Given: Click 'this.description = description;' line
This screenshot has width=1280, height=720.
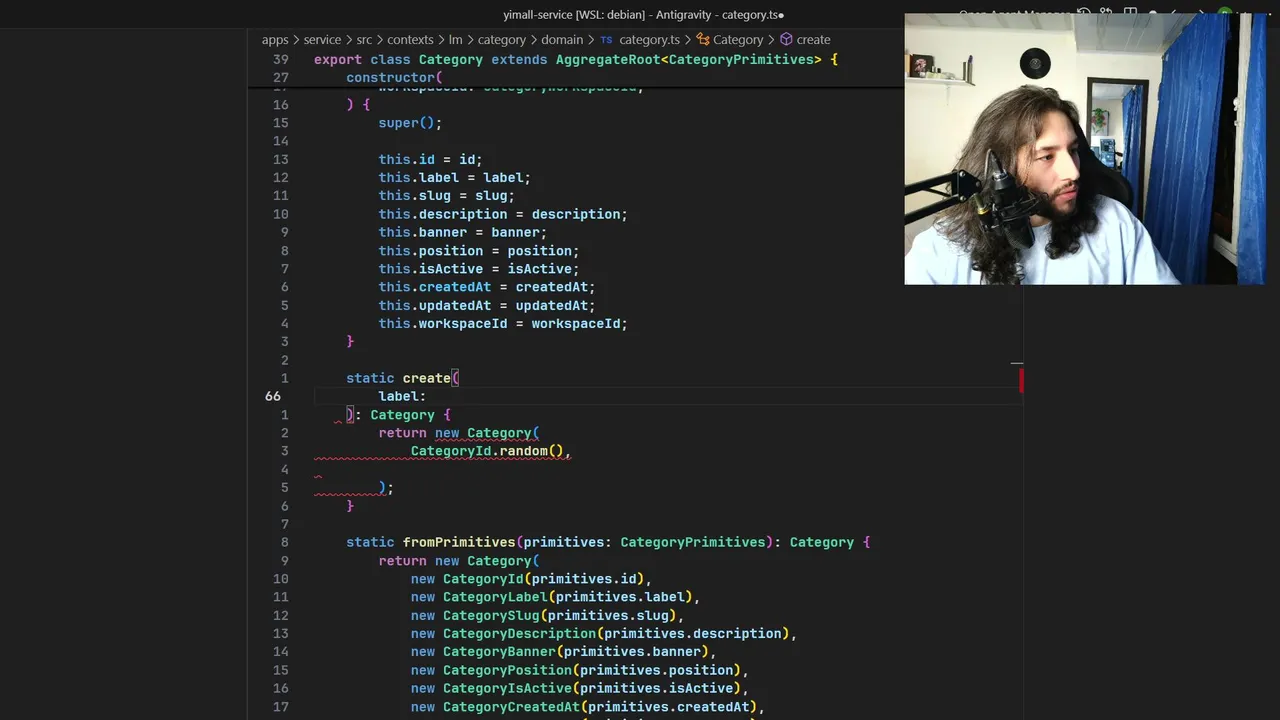Looking at the screenshot, I should (x=503, y=214).
